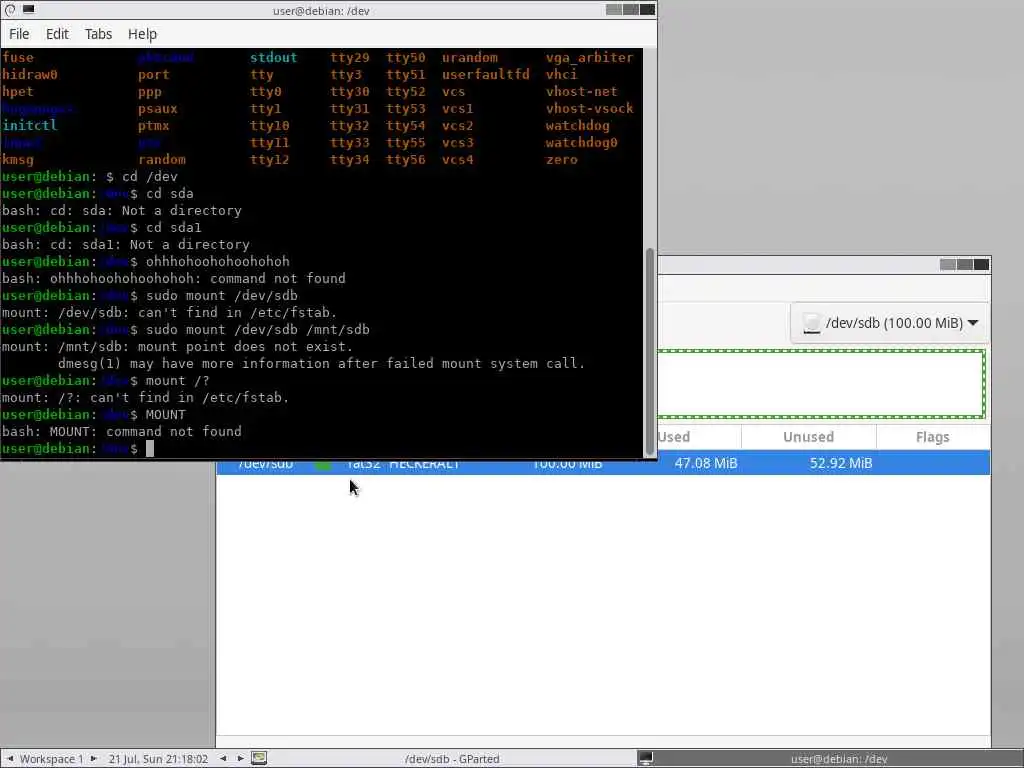The width and height of the screenshot is (1024, 768).
Task: Switch to previous workspace using left arrow before Workspace 1
Action: coord(10,758)
